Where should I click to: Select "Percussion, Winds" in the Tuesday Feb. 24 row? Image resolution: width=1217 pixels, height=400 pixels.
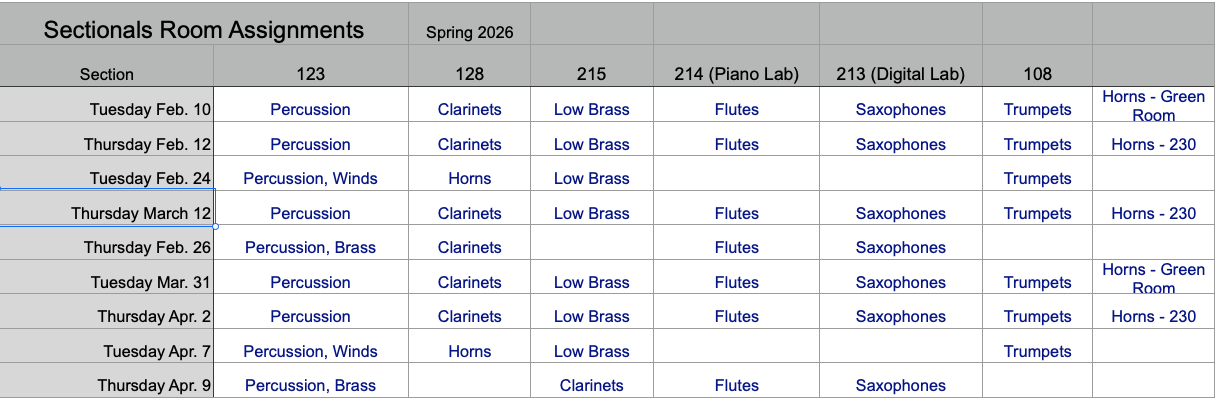[310, 178]
